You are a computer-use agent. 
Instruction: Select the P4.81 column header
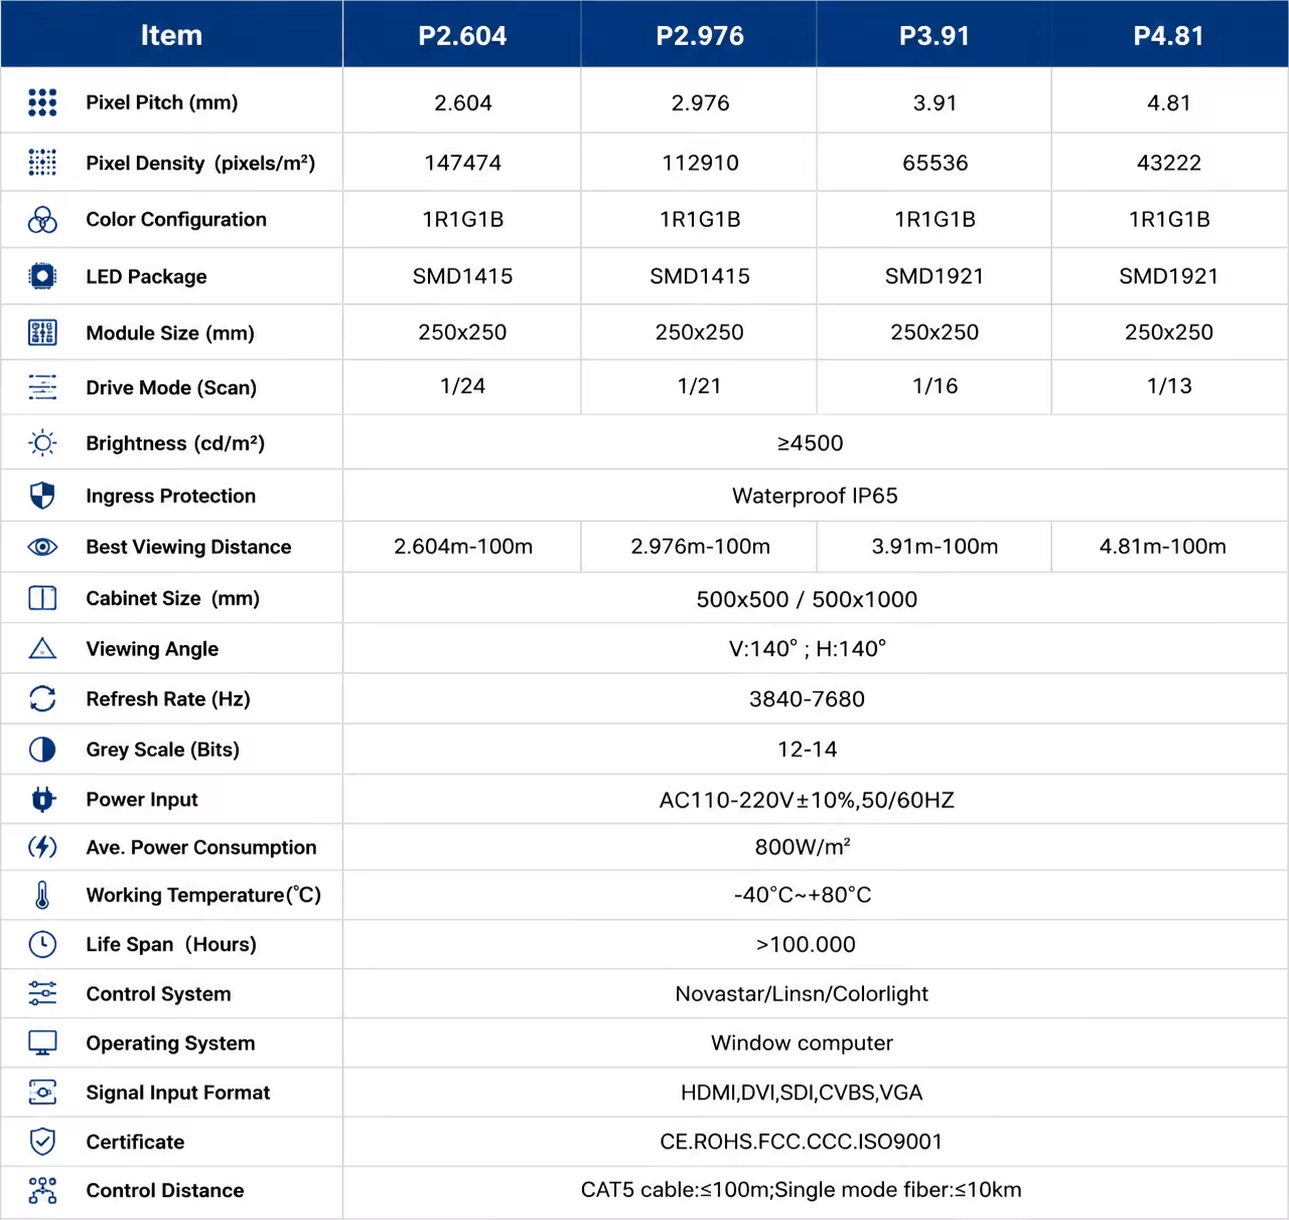pos(1169,35)
